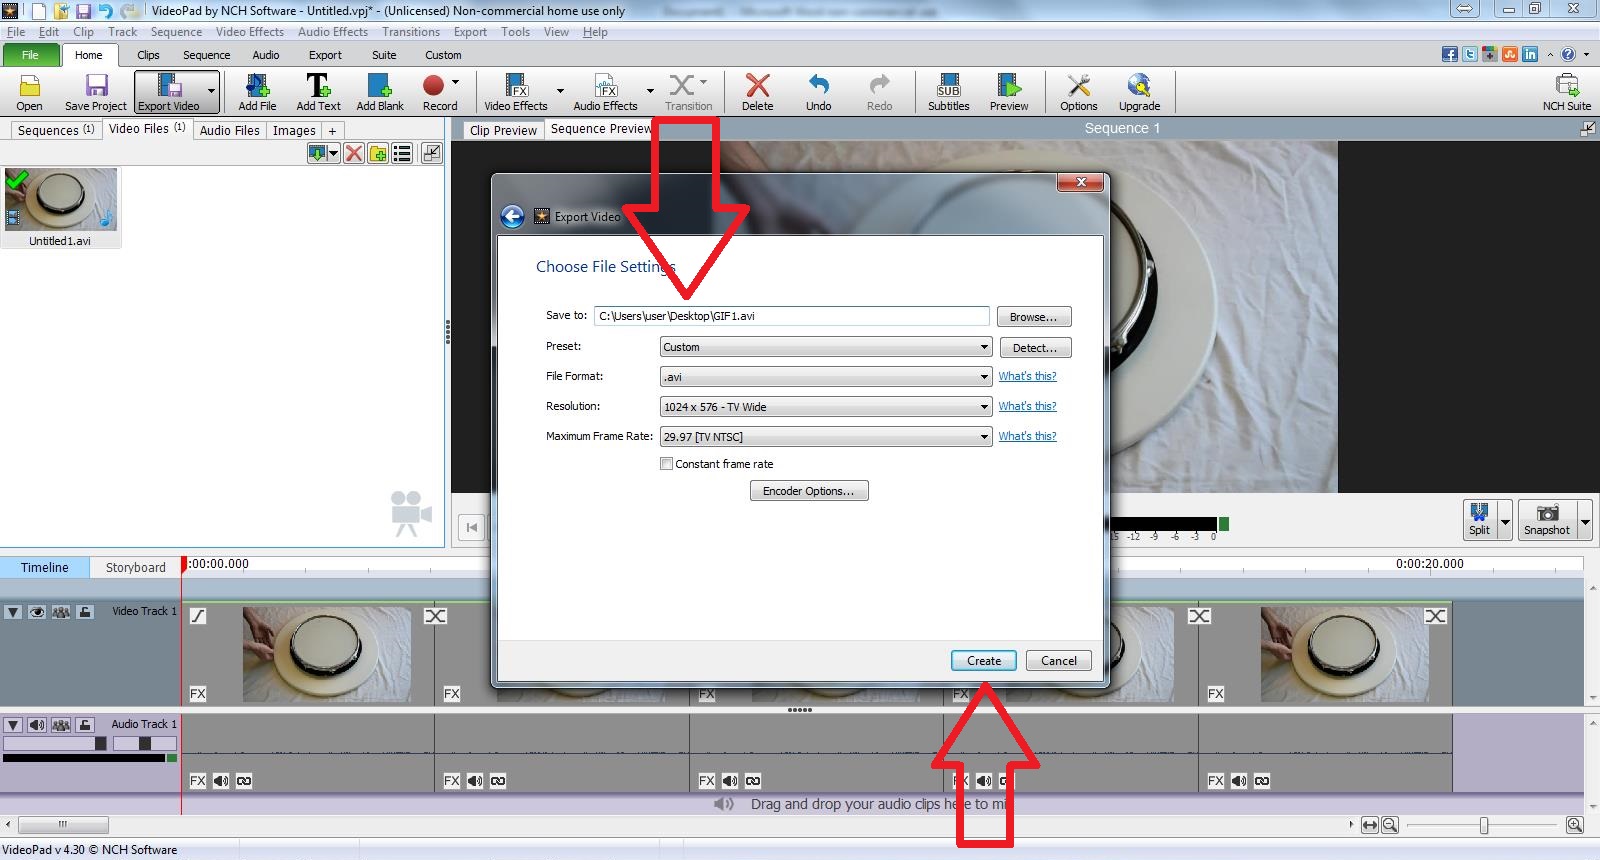Image resolution: width=1600 pixels, height=860 pixels.
Task: Open the File Format dropdown showing .avi
Action: (x=826, y=377)
